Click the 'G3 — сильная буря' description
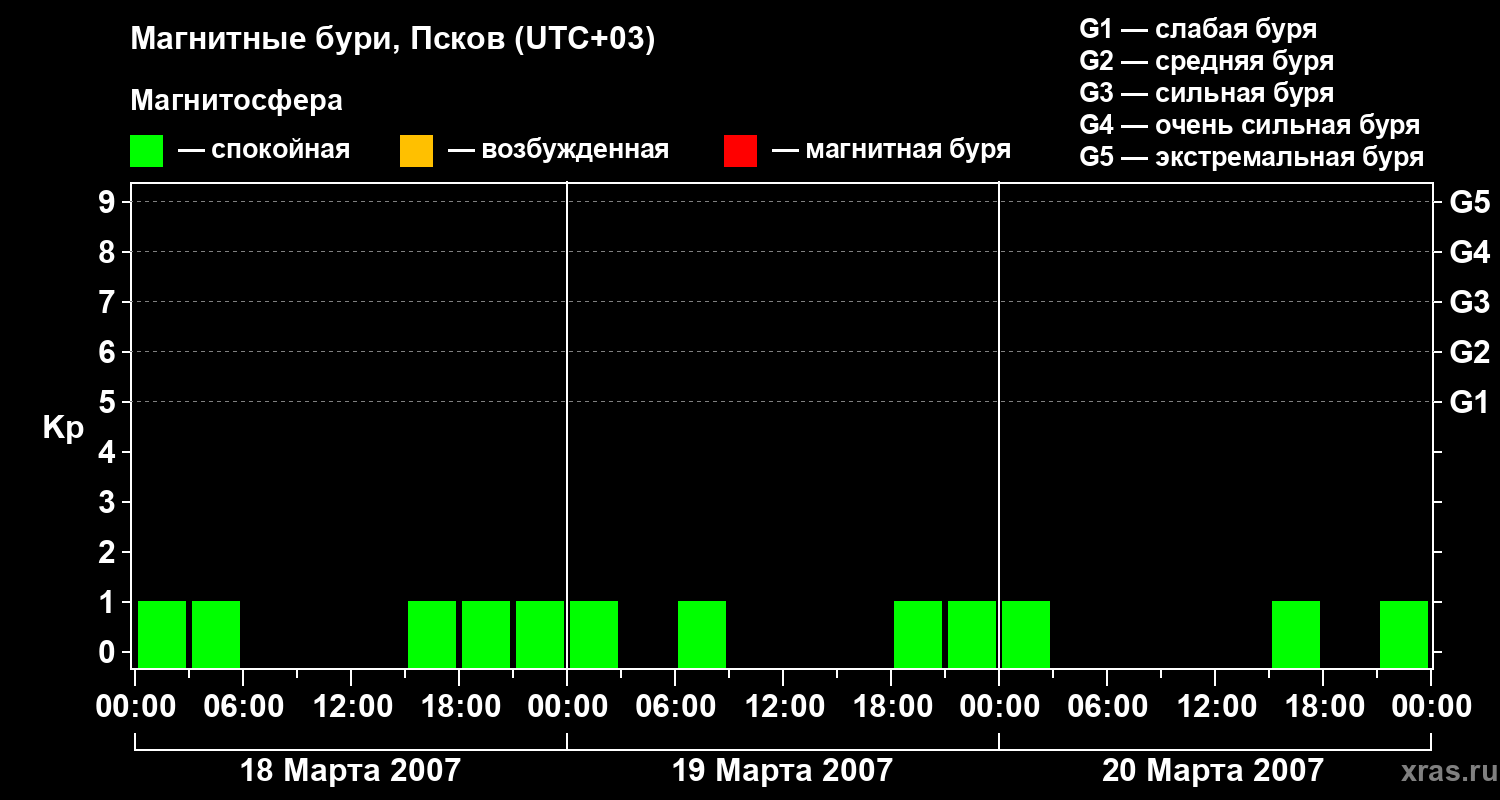The image size is (1500, 800). pos(1207,93)
